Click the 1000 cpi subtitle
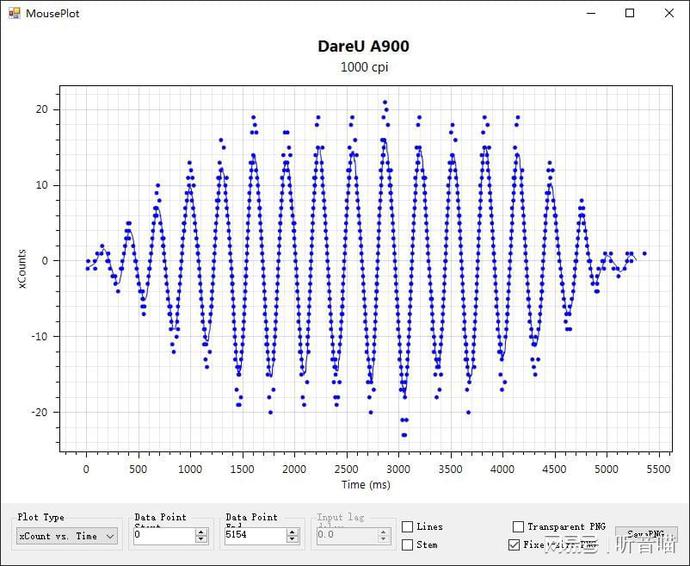 click(x=364, y=67)
